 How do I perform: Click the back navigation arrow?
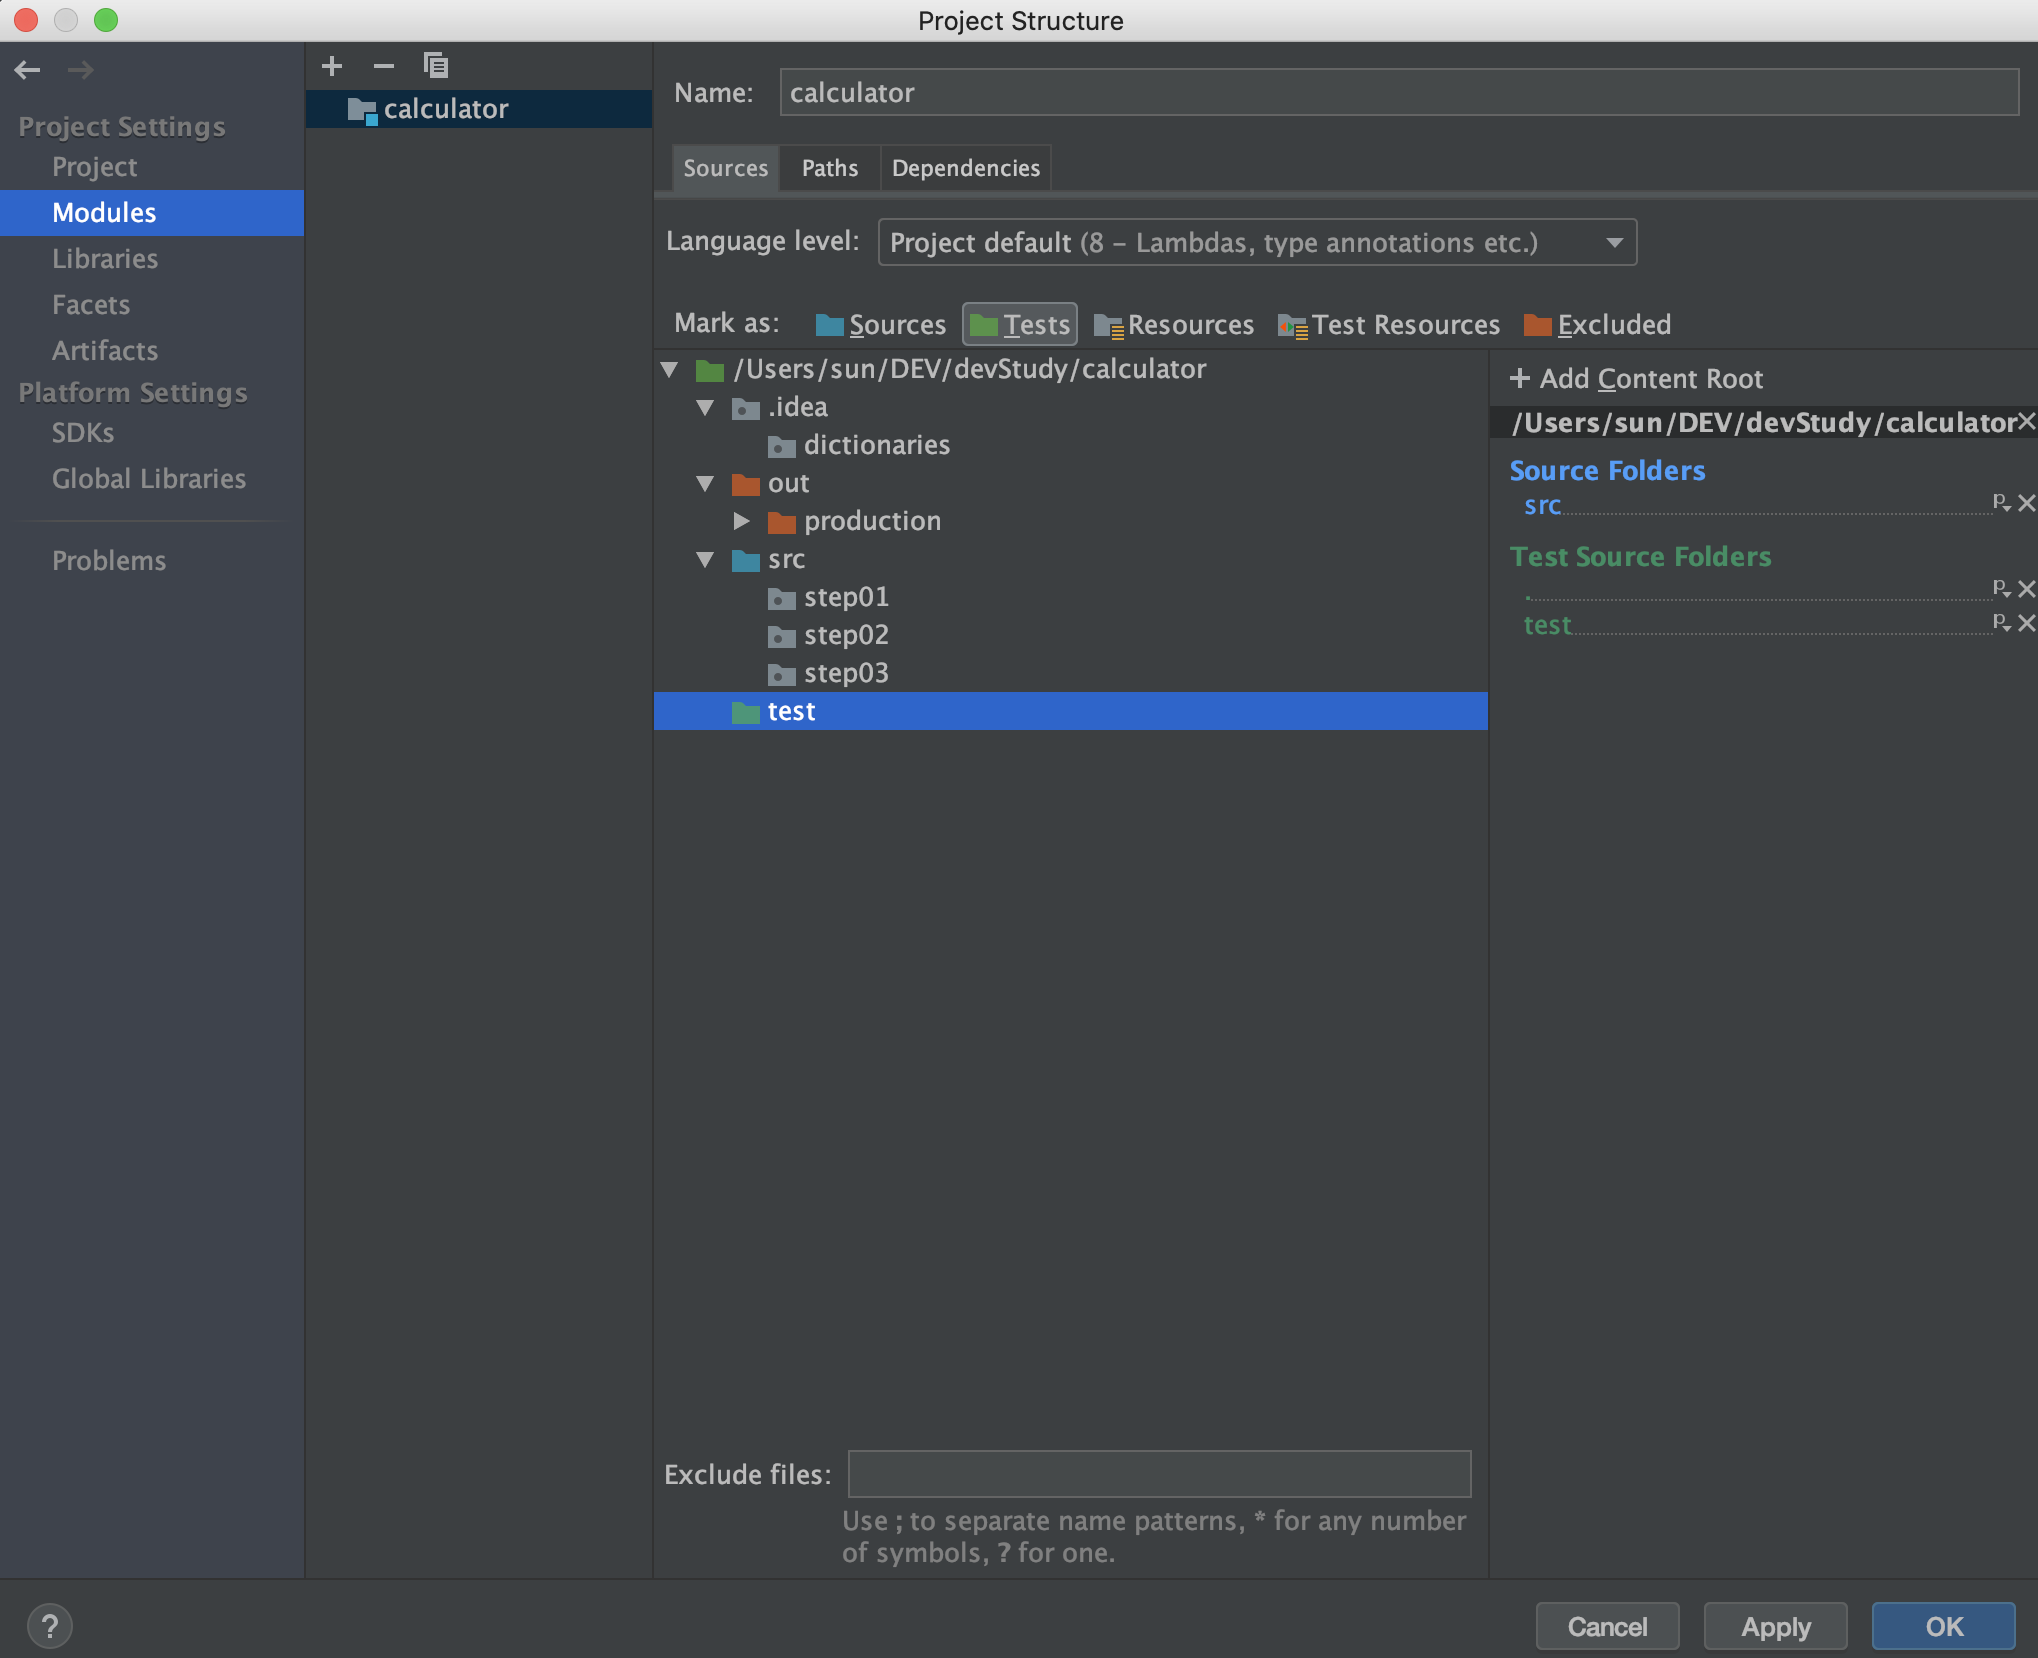[28, 70]
